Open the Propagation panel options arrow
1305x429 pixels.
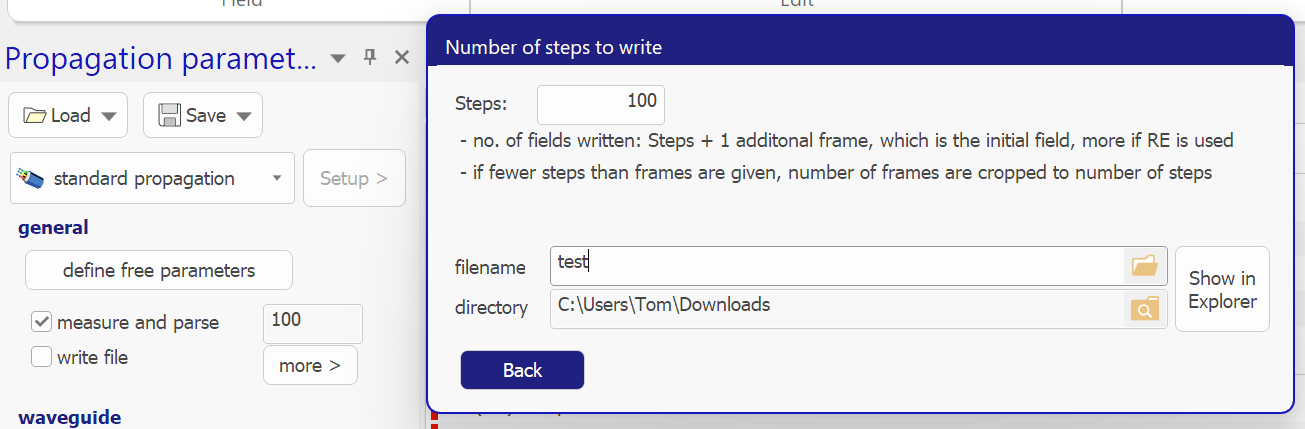[337, 57]
